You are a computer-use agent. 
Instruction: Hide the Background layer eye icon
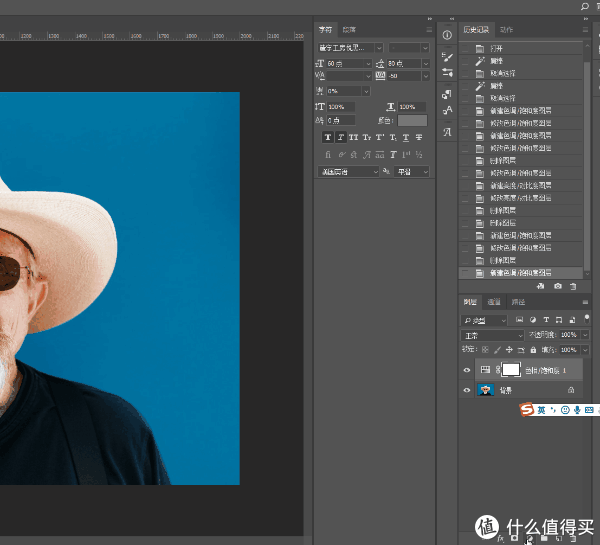coord(466,390)
